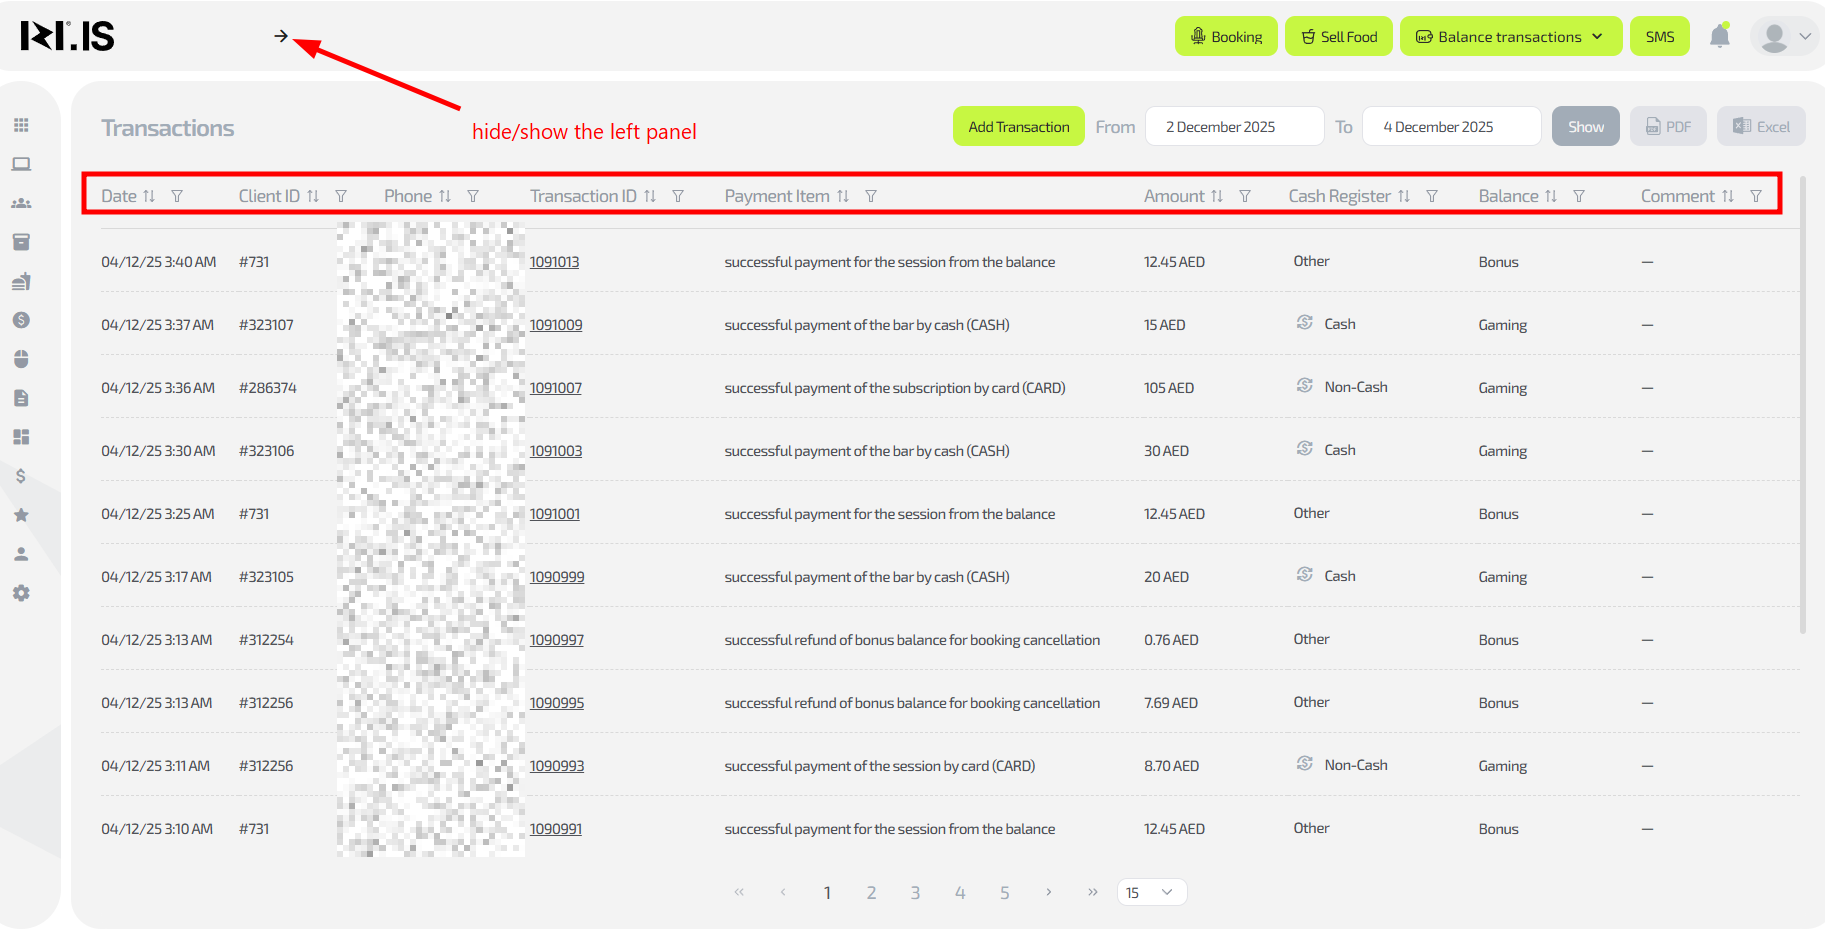Open transaction ID 1091013 link

click(554, 262)
